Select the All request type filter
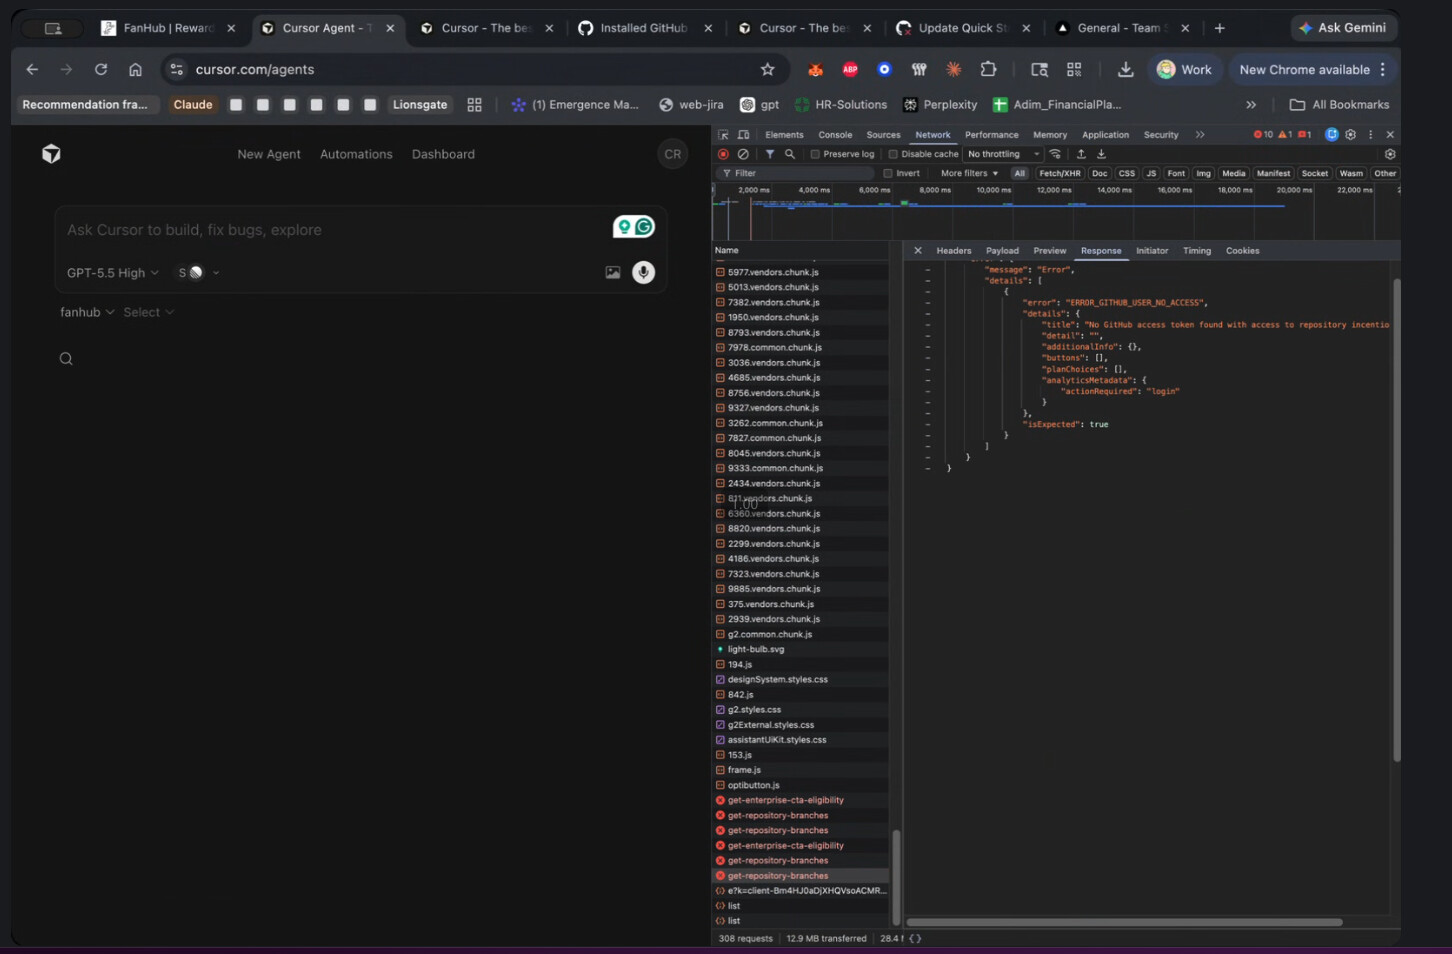Image resolution: width=1452 pixels, height=954 pixels. click(1019, 173)
